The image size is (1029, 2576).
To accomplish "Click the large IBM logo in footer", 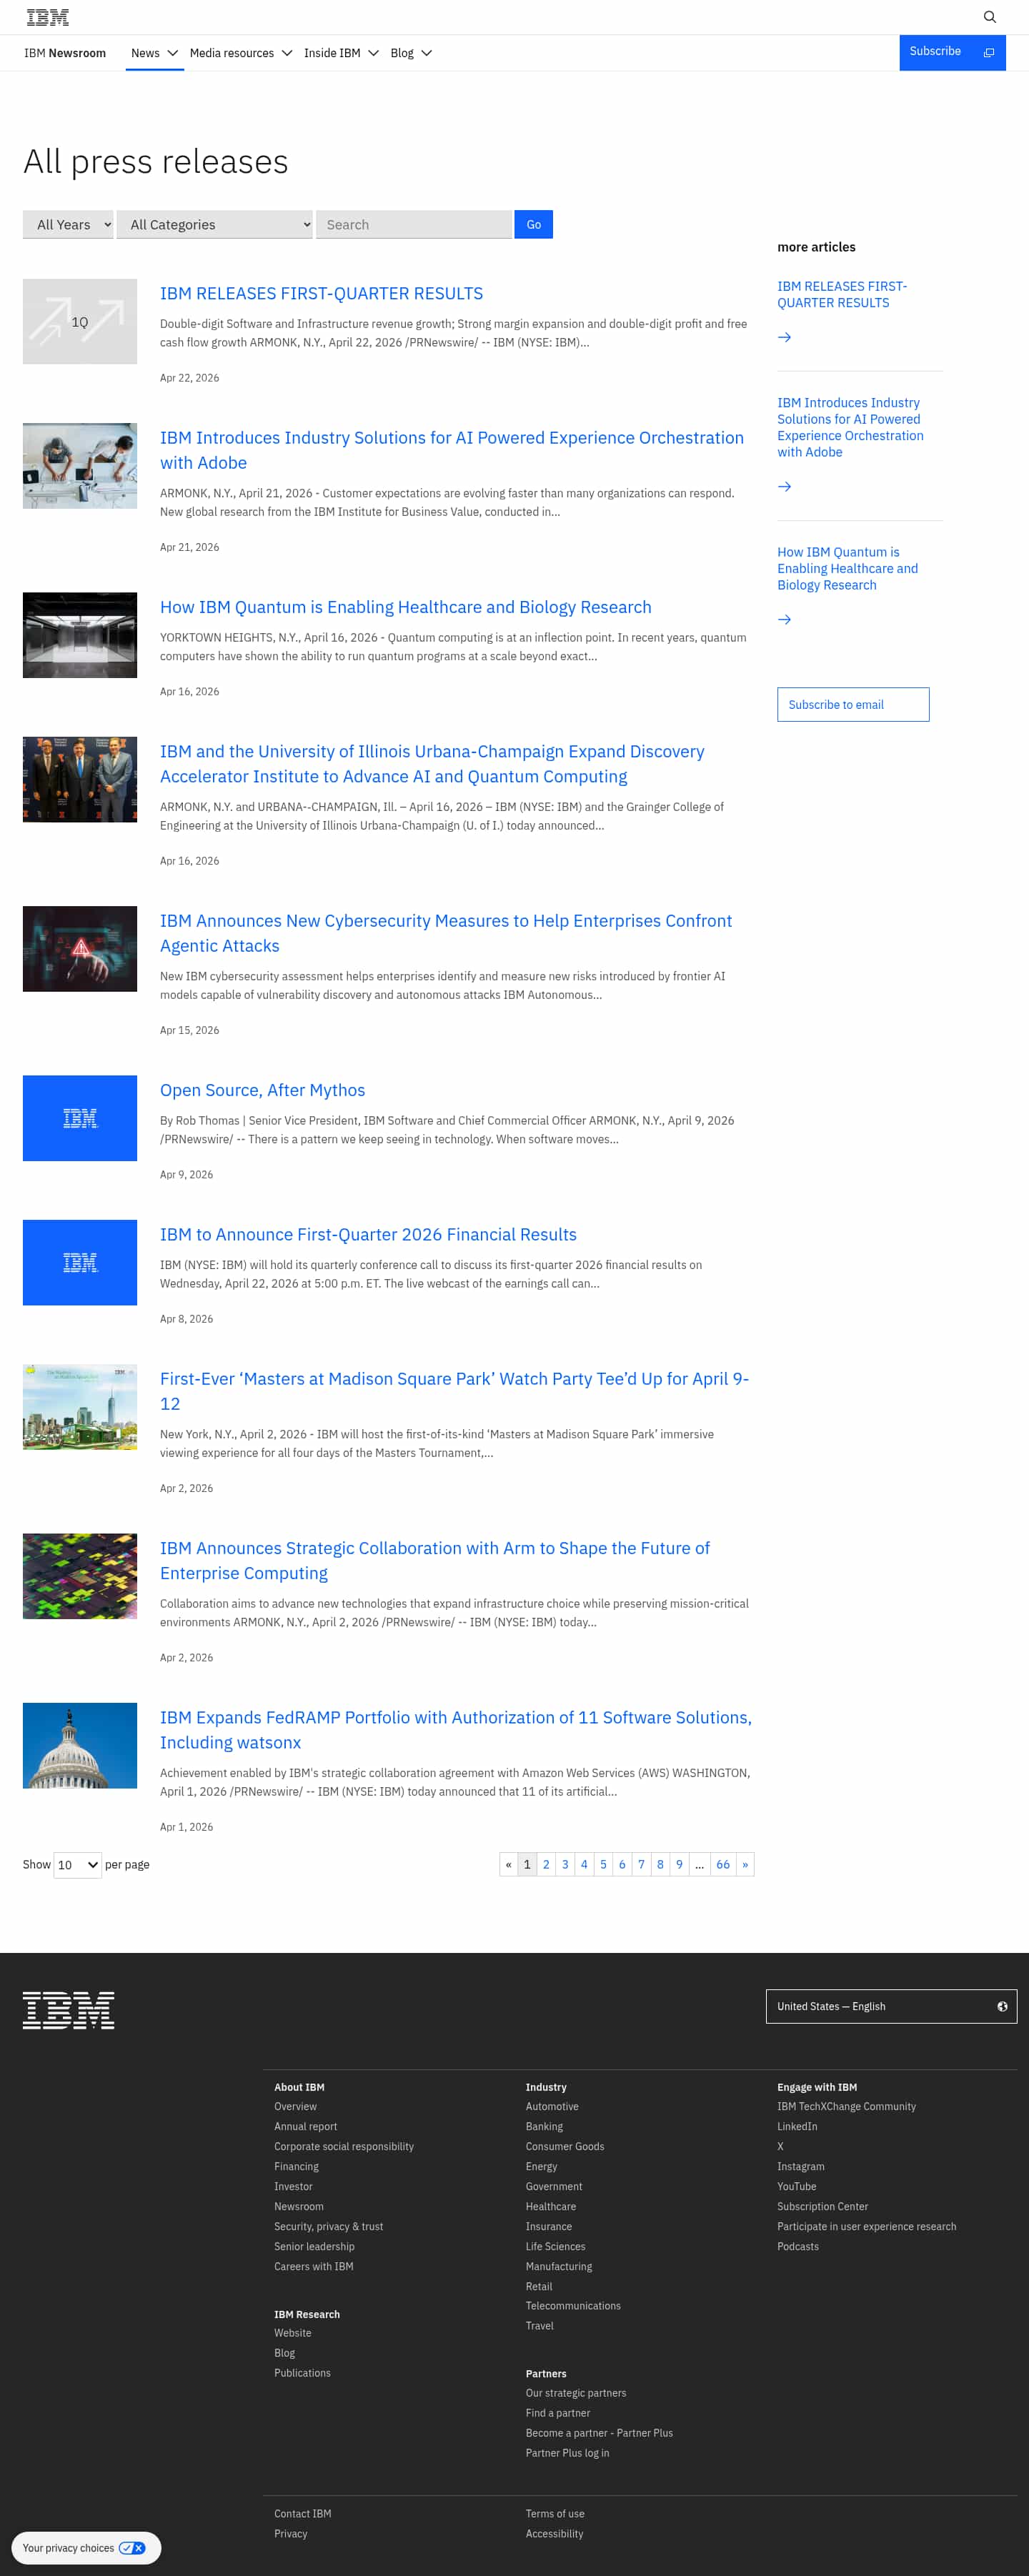I will click(x=68, y=2010).
